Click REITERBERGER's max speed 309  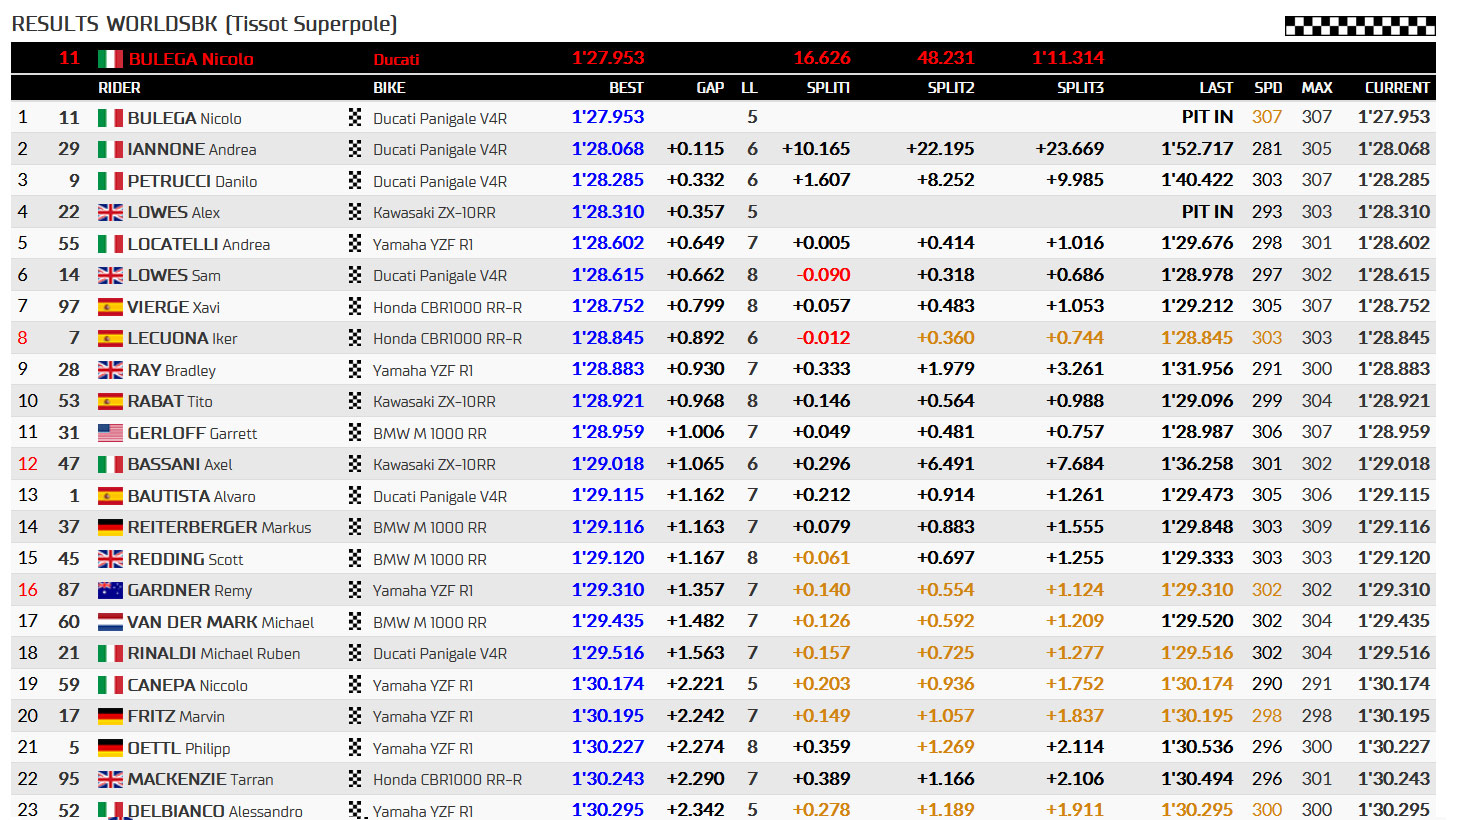[x=1317, y=527]
